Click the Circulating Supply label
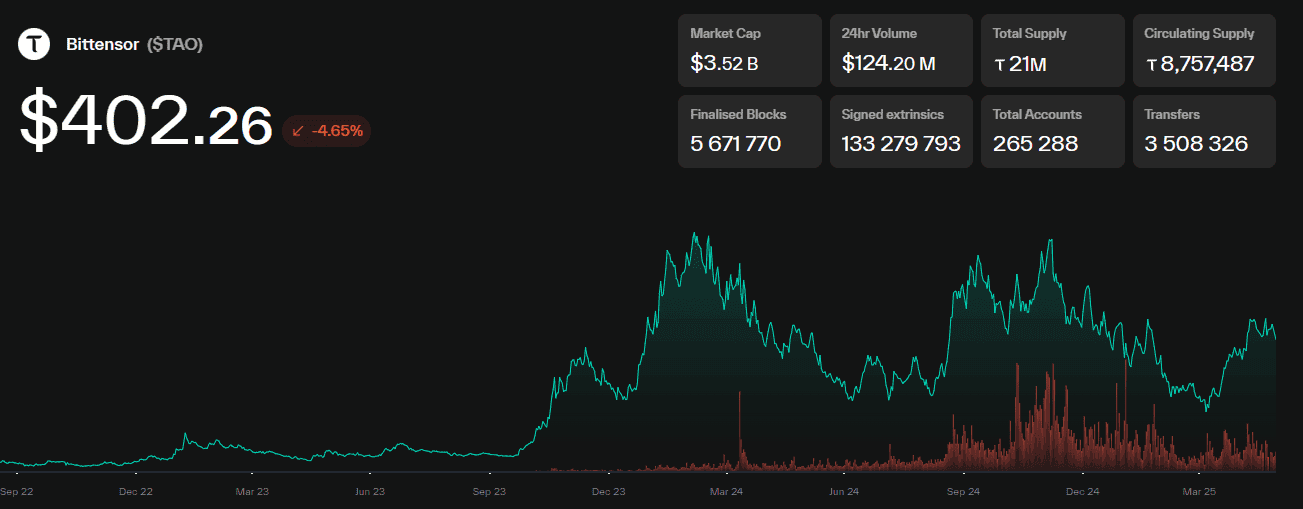 (x=1199, y=33)
